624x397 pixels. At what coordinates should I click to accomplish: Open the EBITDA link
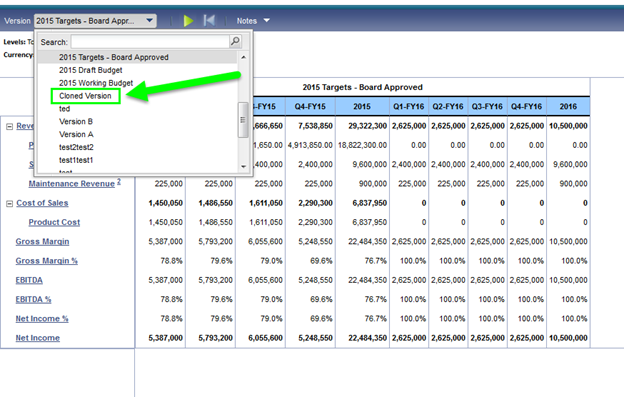[x=29, y=280]
